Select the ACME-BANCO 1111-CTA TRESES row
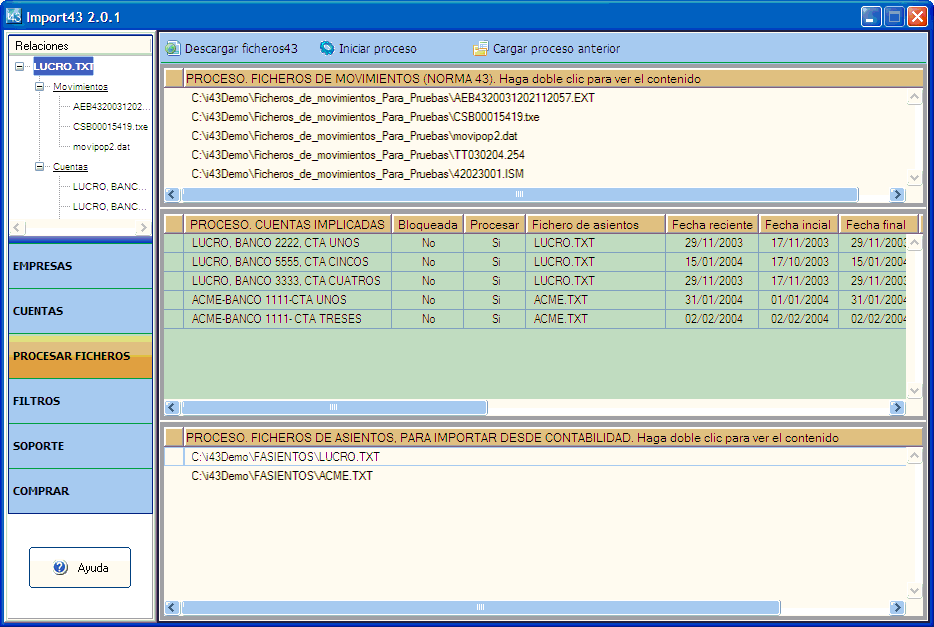Viewport: 934px width, 627px height. (x=276, y=319)
